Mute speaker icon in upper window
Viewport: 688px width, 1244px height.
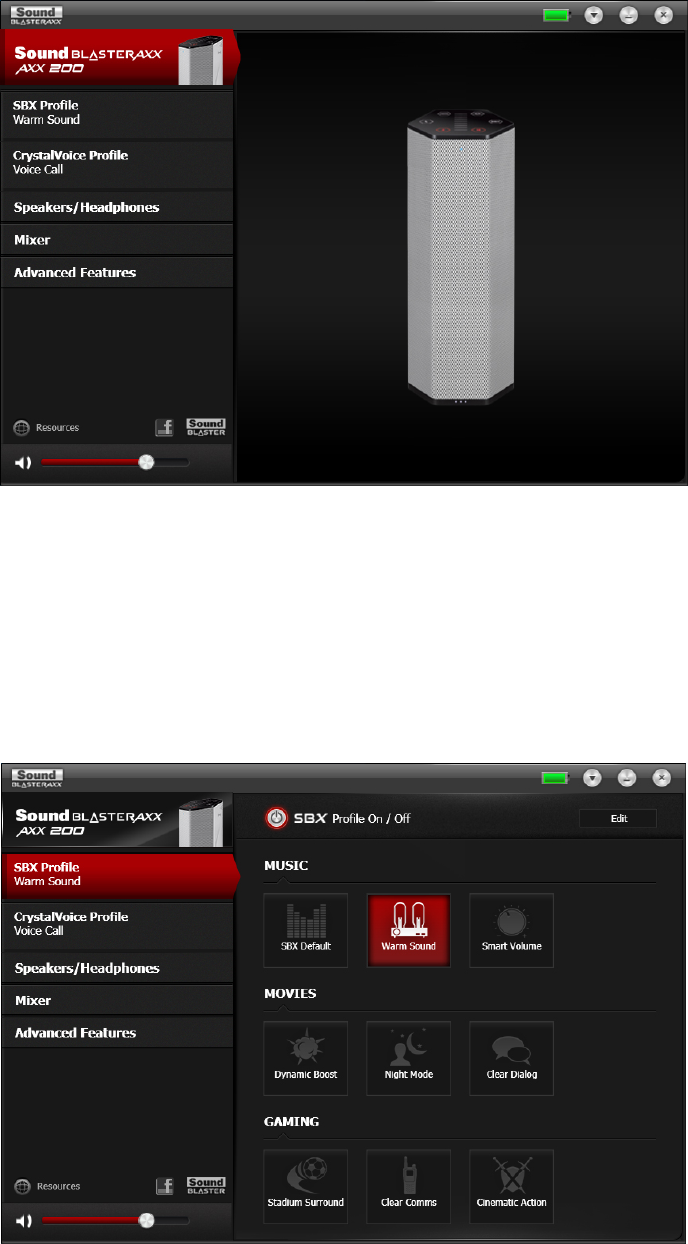pyautogui.click(x=23, y=462)
